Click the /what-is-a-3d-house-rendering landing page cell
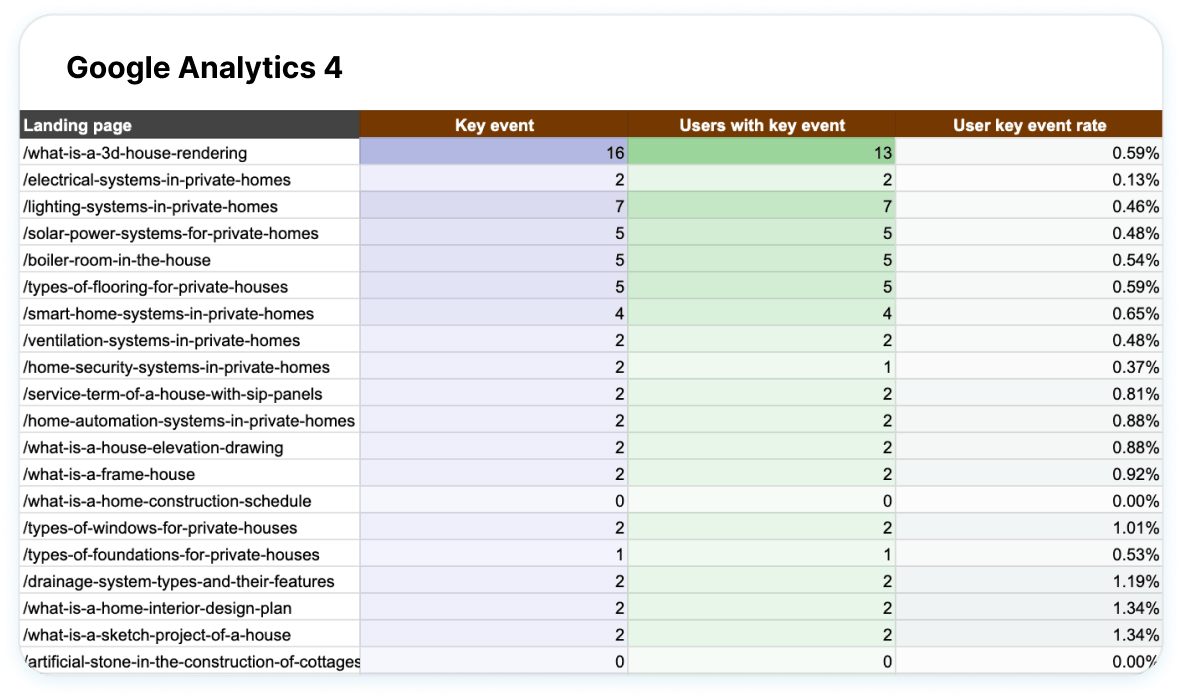Image resolution: width=1181 pixels, height=698 pixels. (x=135, y=153)
